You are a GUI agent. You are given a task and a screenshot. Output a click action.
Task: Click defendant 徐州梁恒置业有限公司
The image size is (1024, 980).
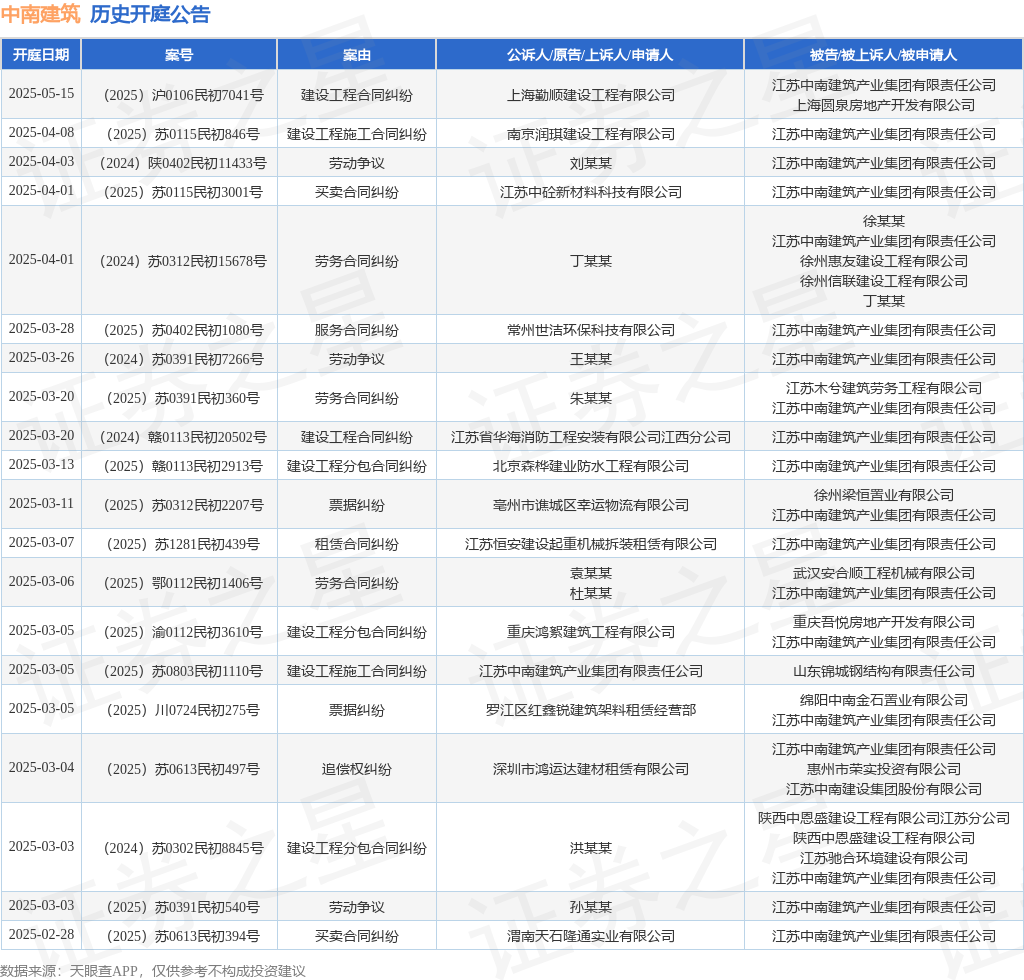(x=884, y=495)
